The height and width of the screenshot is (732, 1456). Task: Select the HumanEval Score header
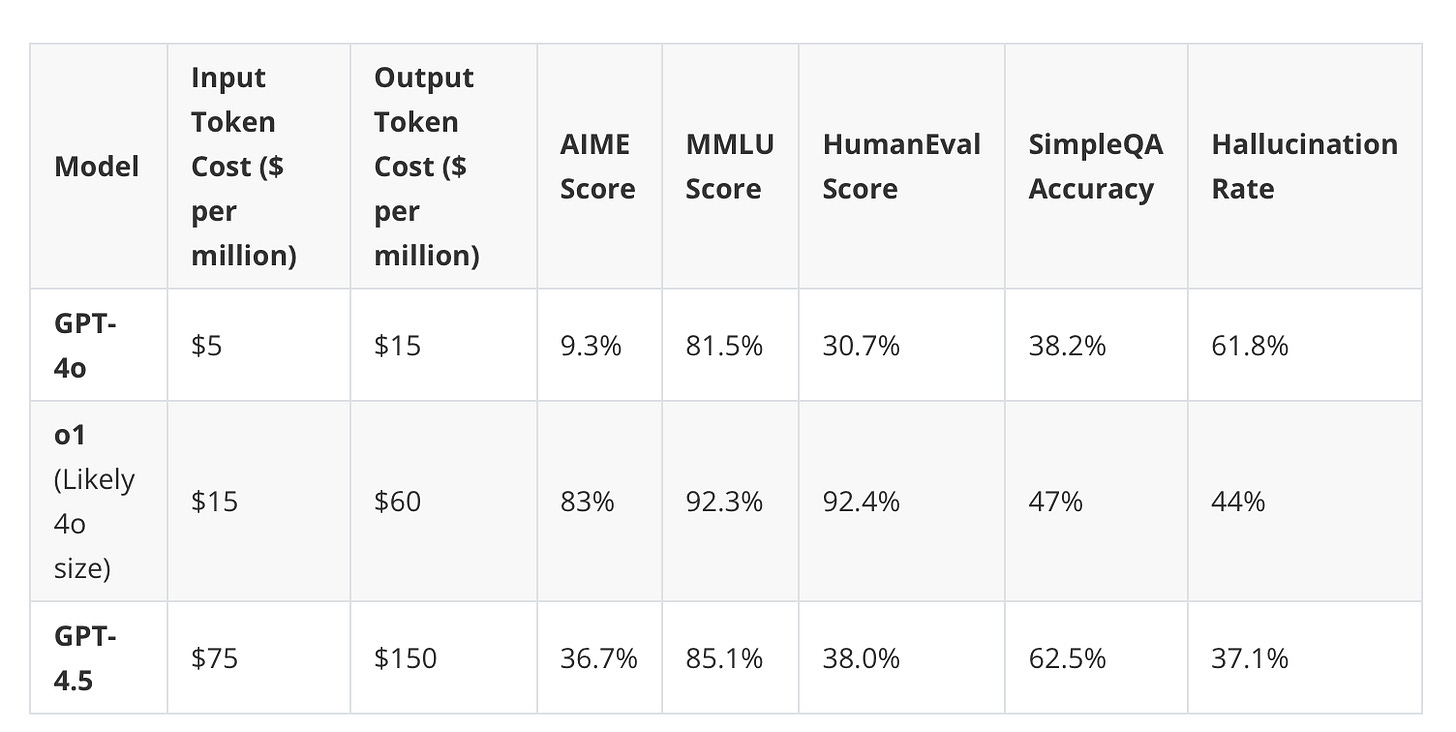pyautogui.click(x=902, y=166)
